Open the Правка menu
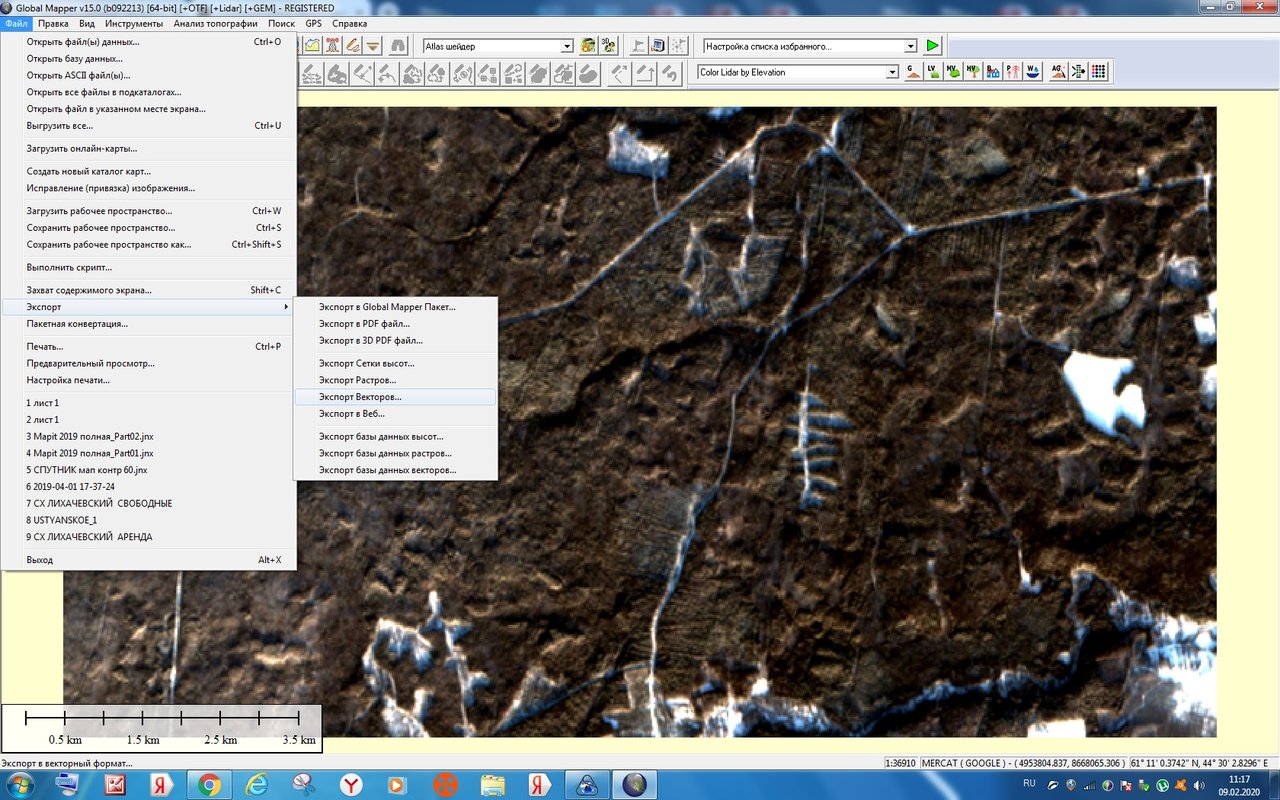 click(x=53, y=23)
